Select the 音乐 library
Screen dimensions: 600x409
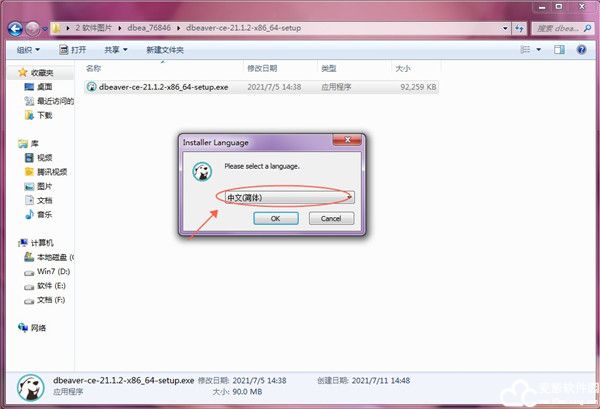tap(39, 215)
